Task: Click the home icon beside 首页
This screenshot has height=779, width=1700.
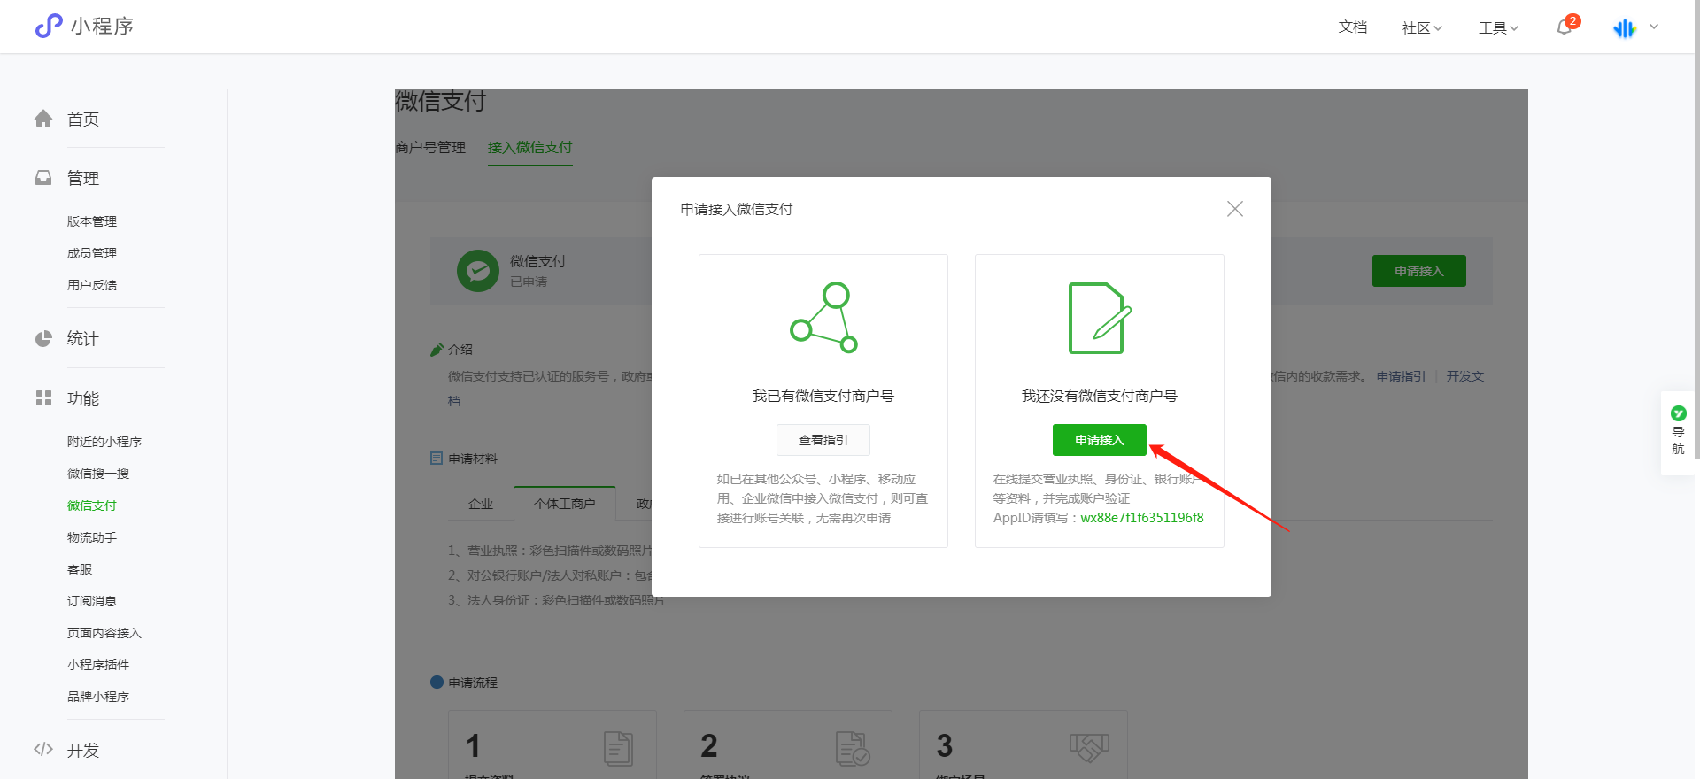Action: [x=43, y=119]
